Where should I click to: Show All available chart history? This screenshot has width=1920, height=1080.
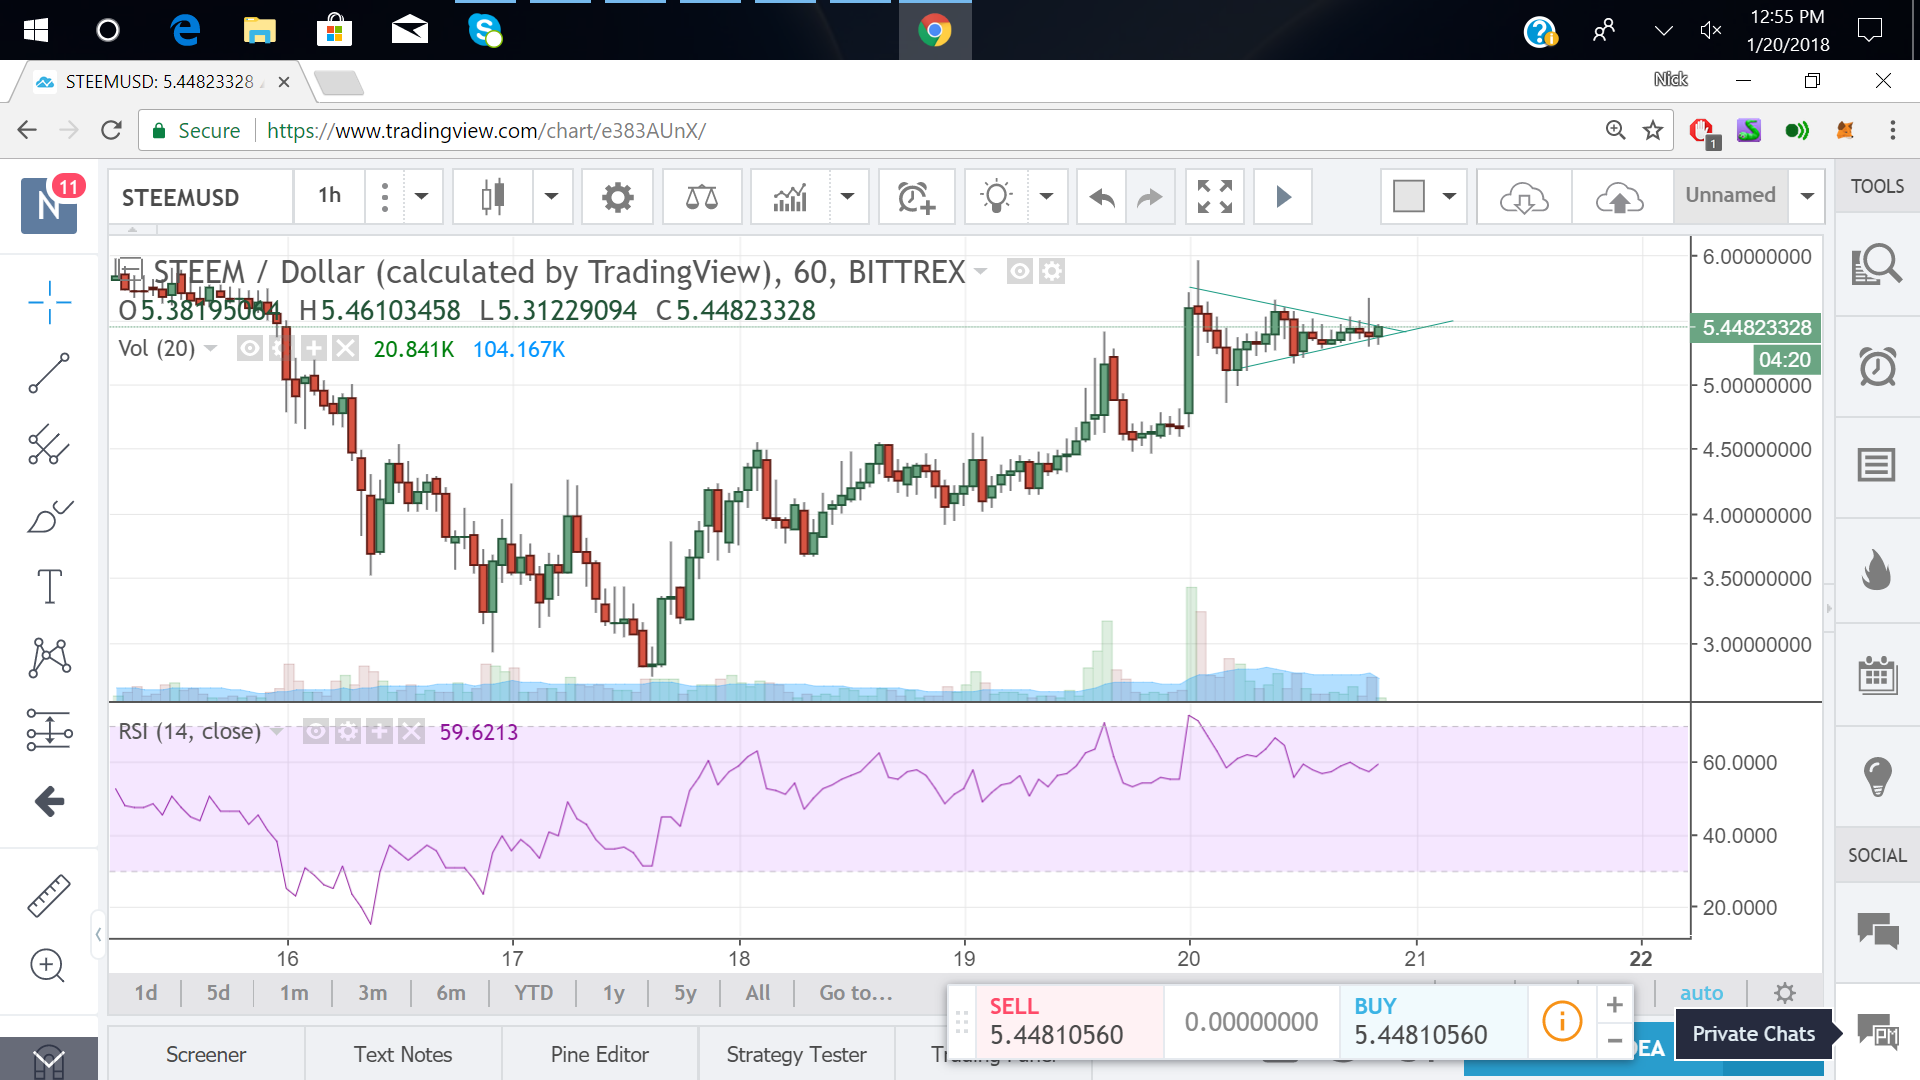757,993
